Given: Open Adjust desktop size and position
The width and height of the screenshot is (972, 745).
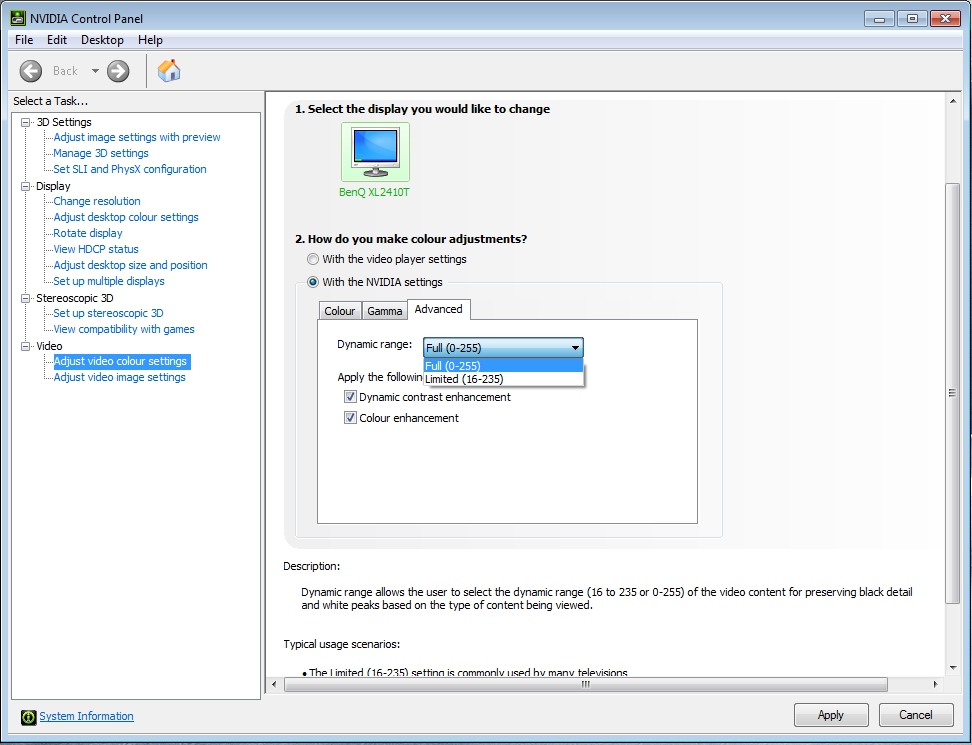Looking at the screenshot, I should tap(130, 265).
